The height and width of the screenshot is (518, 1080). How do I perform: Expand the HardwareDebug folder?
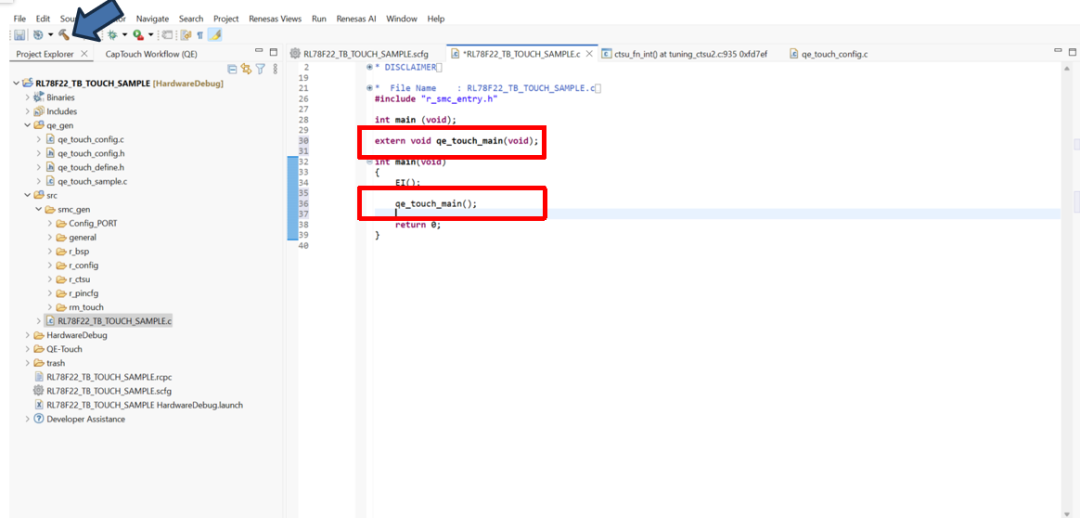[27, 335]
